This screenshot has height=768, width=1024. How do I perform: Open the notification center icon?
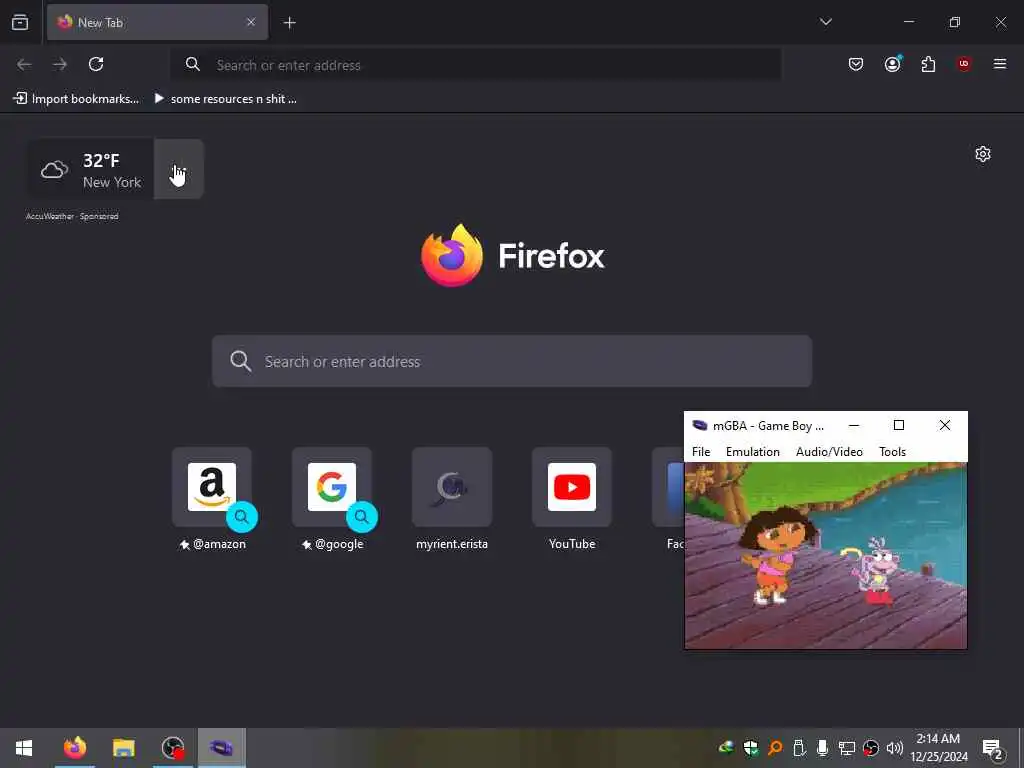point(992,748)
